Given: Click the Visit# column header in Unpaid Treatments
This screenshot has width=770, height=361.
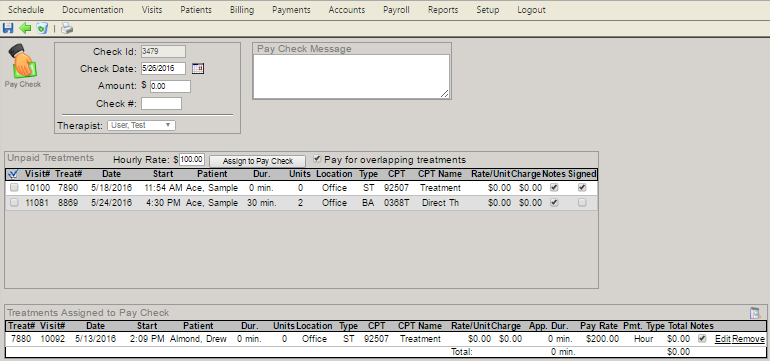Looking at the screenshot, I should point(38,174).
